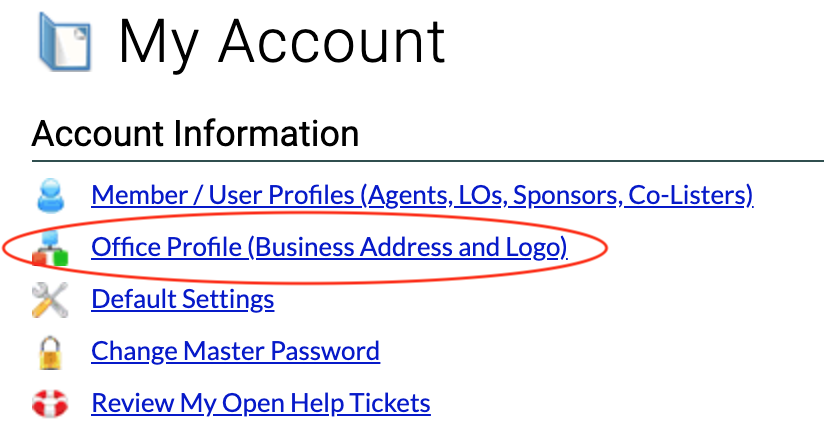The width and height of the screenshot is (824, 442).
Task: Select Change Master Password link
Action: (235, 352)
